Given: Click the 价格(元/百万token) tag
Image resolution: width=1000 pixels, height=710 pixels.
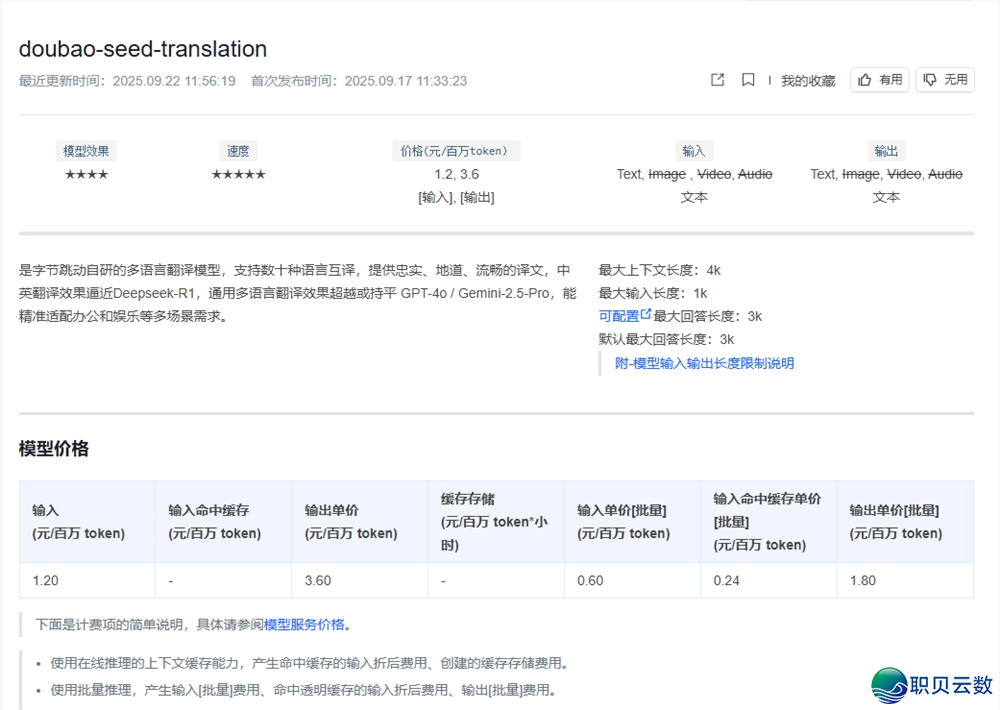Looking at the screenshot, I should click(455, 151).
